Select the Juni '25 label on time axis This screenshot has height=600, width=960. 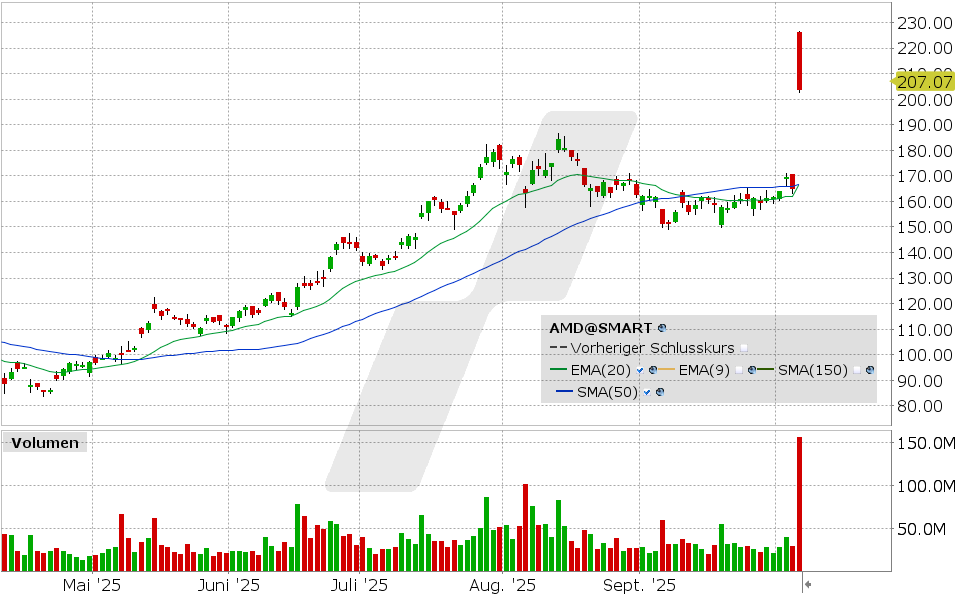[x=229, y=584]
